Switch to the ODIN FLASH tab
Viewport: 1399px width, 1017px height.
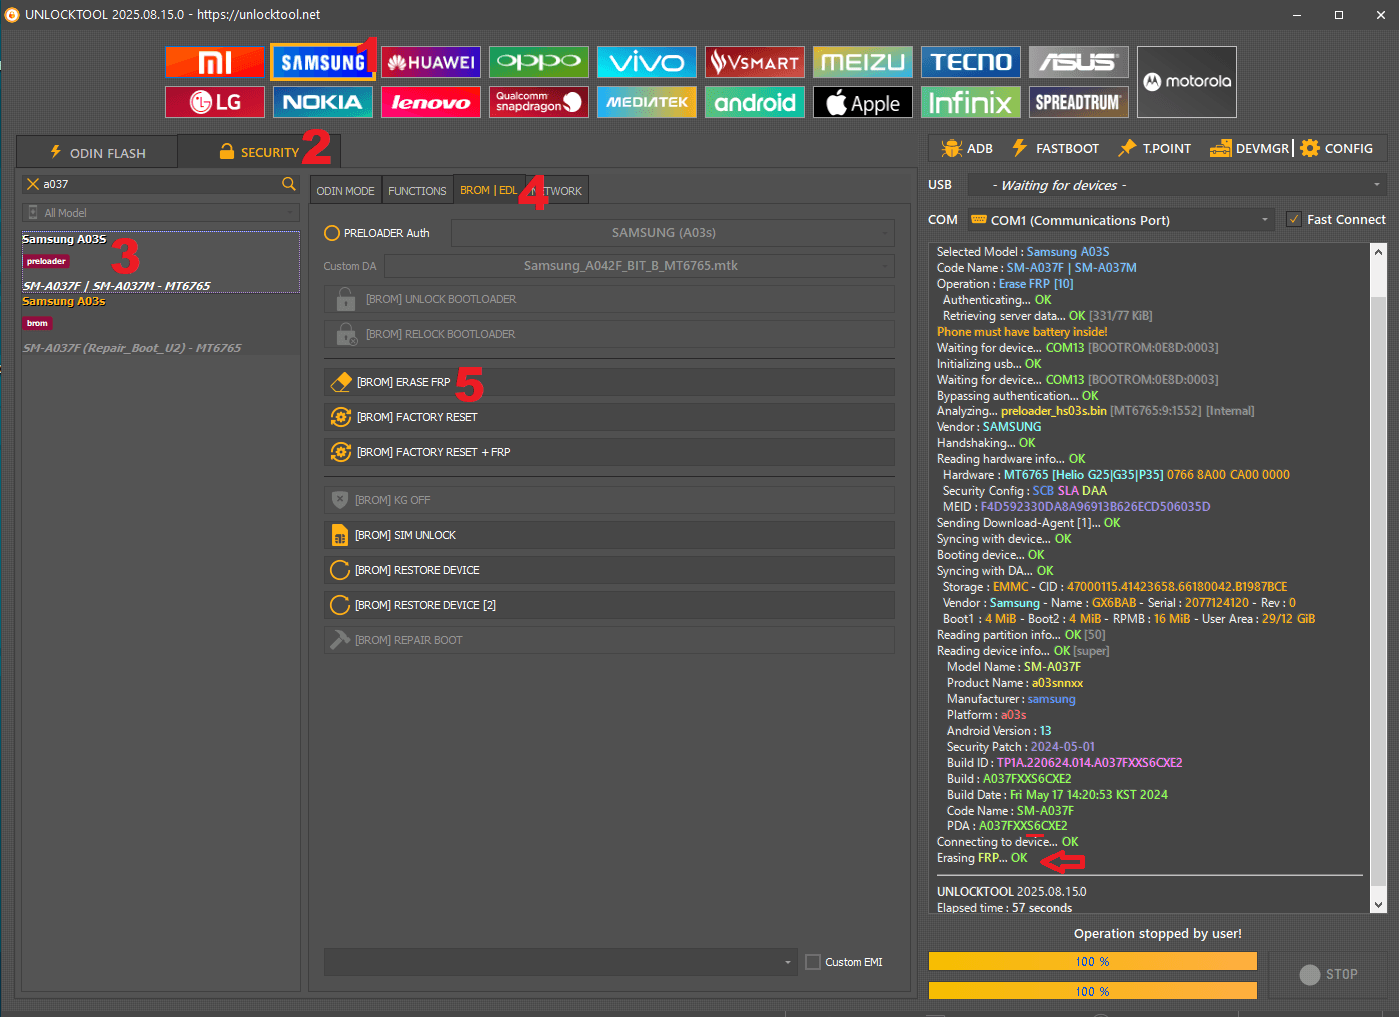(98, 153)
